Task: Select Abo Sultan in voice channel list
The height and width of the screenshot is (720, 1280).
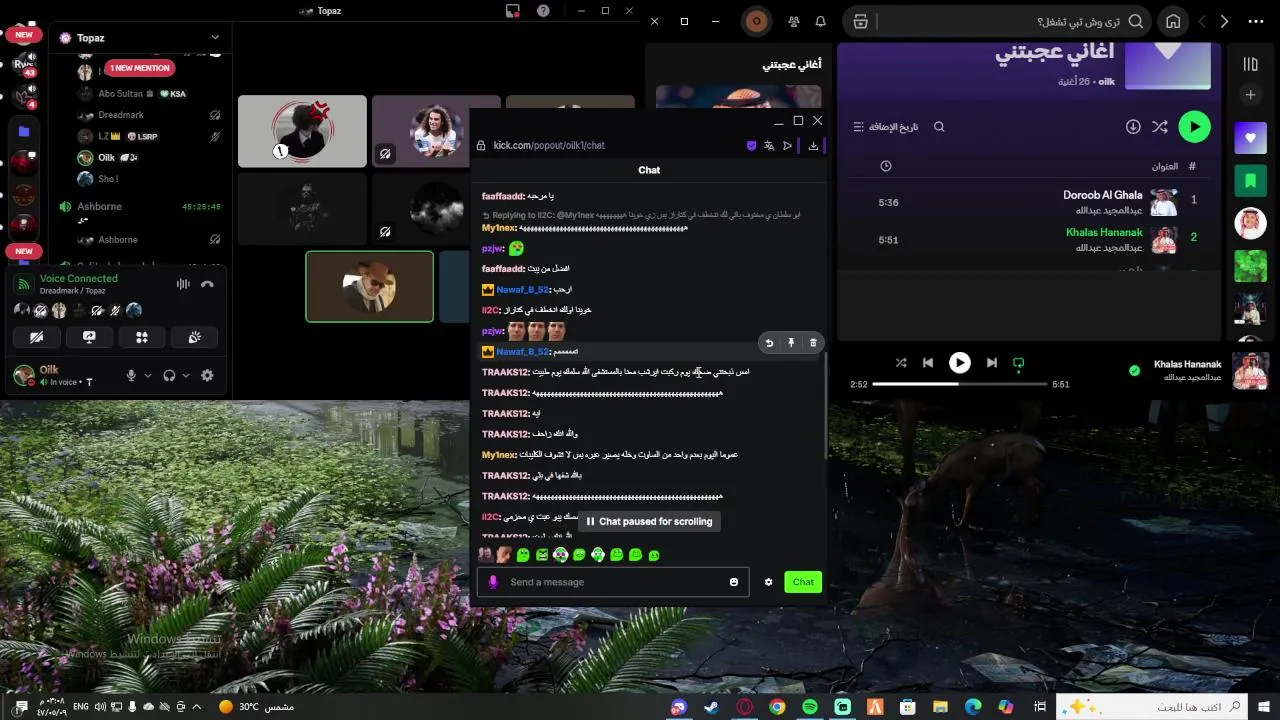Action: (132, 93)
